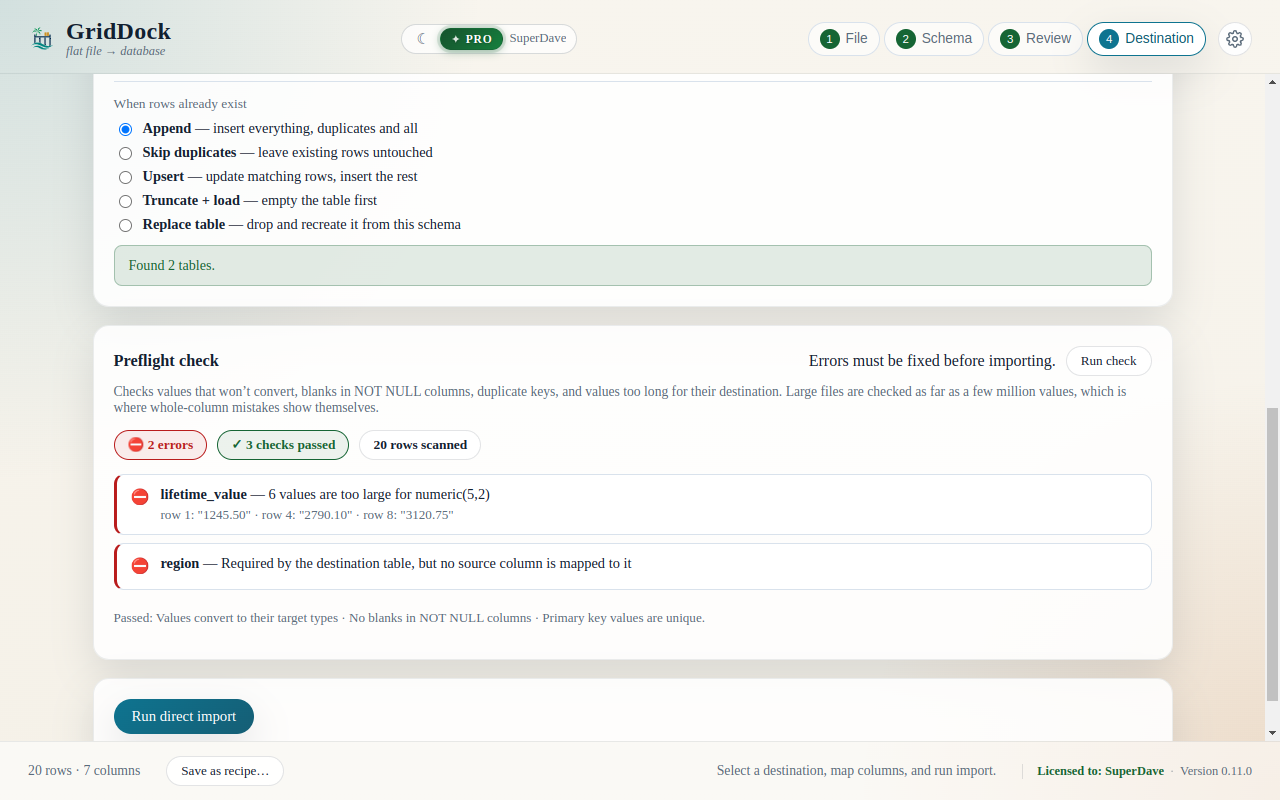This screenshot has height=800, width=1280.
Task: Click the Preflight check heading
Action: pos(166,361)
